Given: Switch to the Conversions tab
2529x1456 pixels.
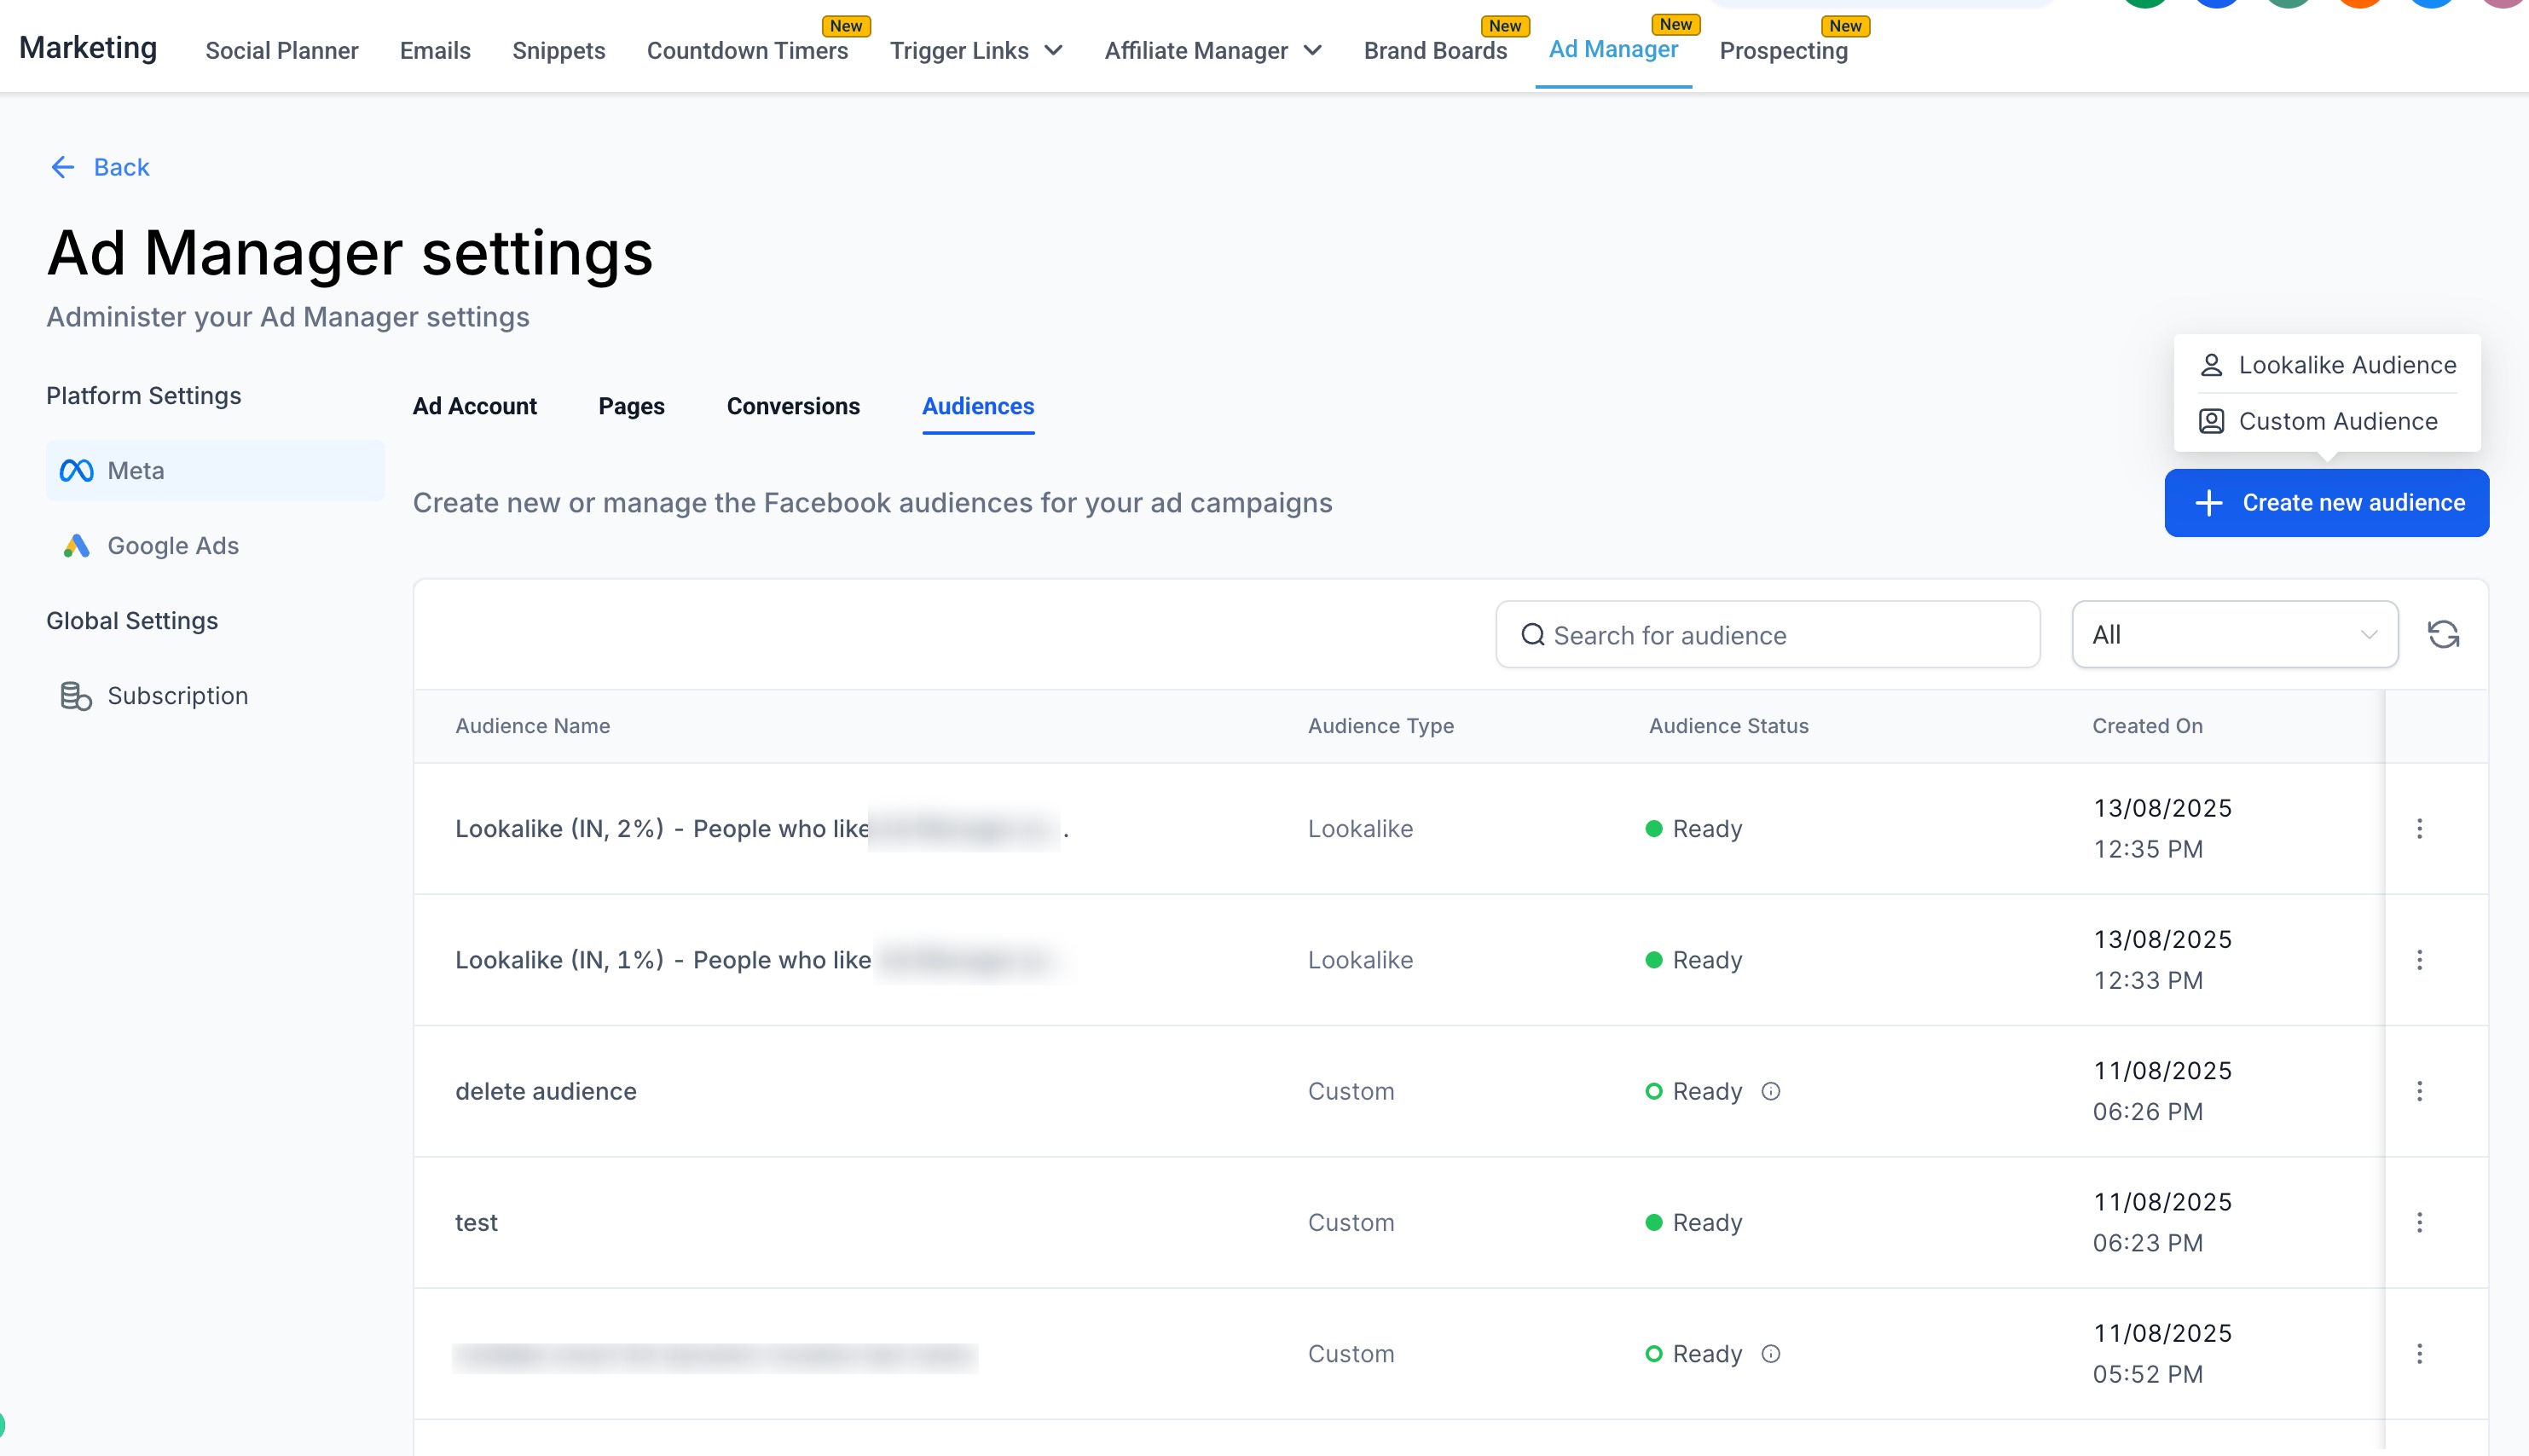Looking at the screenshot, I should coord(792,406).
